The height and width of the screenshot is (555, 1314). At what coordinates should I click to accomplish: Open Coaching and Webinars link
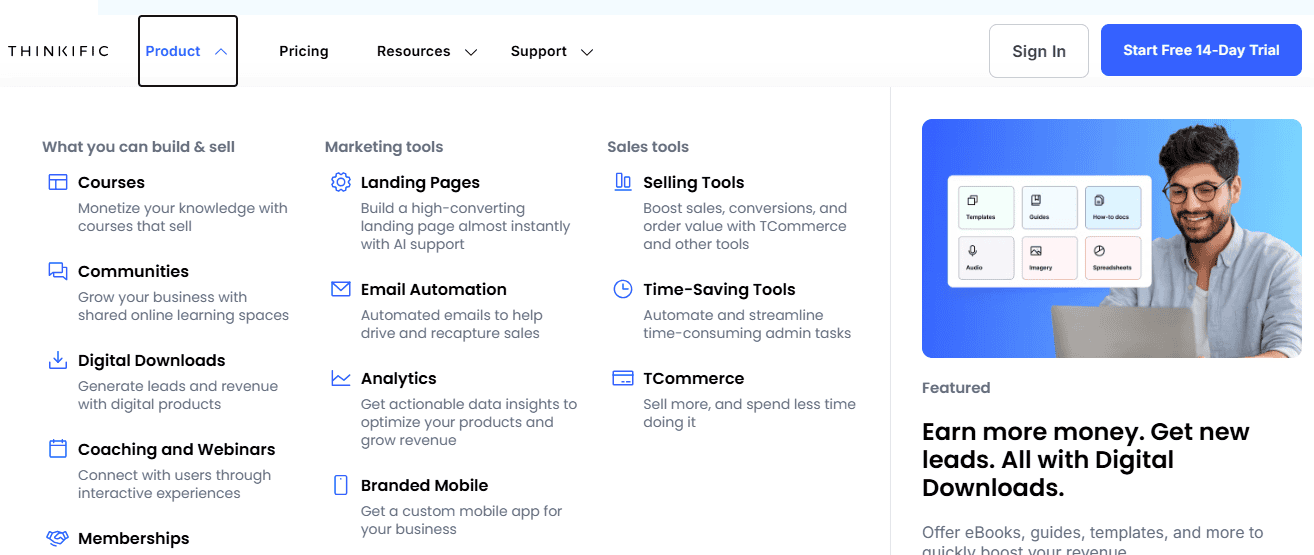tap(176, 449)
